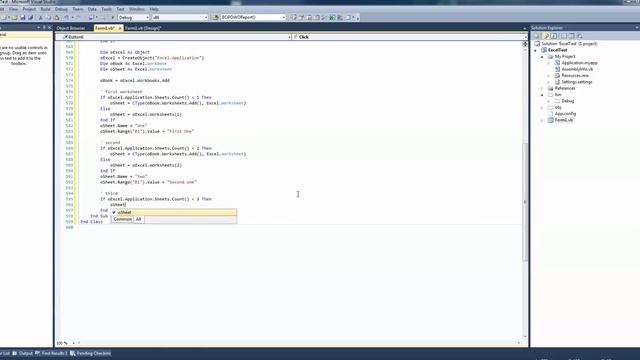The width and height of the screenshot is (640, 360).
Task: Click the Save icon in toolbar
Action: pyautogui.click(x=22, y=18)
